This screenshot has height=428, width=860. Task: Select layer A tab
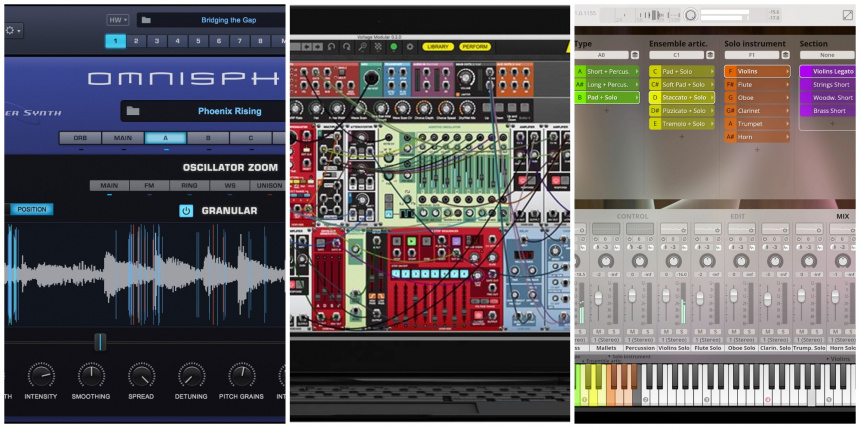click(x=166, y=138)
